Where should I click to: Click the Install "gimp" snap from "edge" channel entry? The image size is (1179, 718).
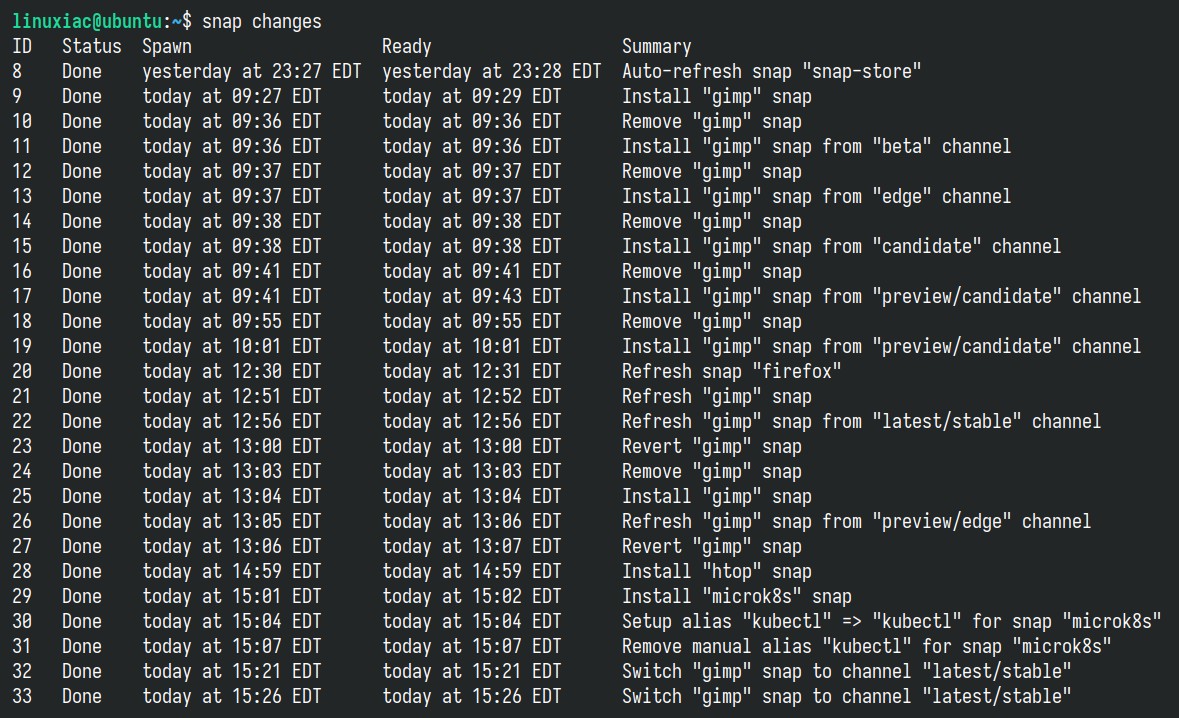(816, 196)
